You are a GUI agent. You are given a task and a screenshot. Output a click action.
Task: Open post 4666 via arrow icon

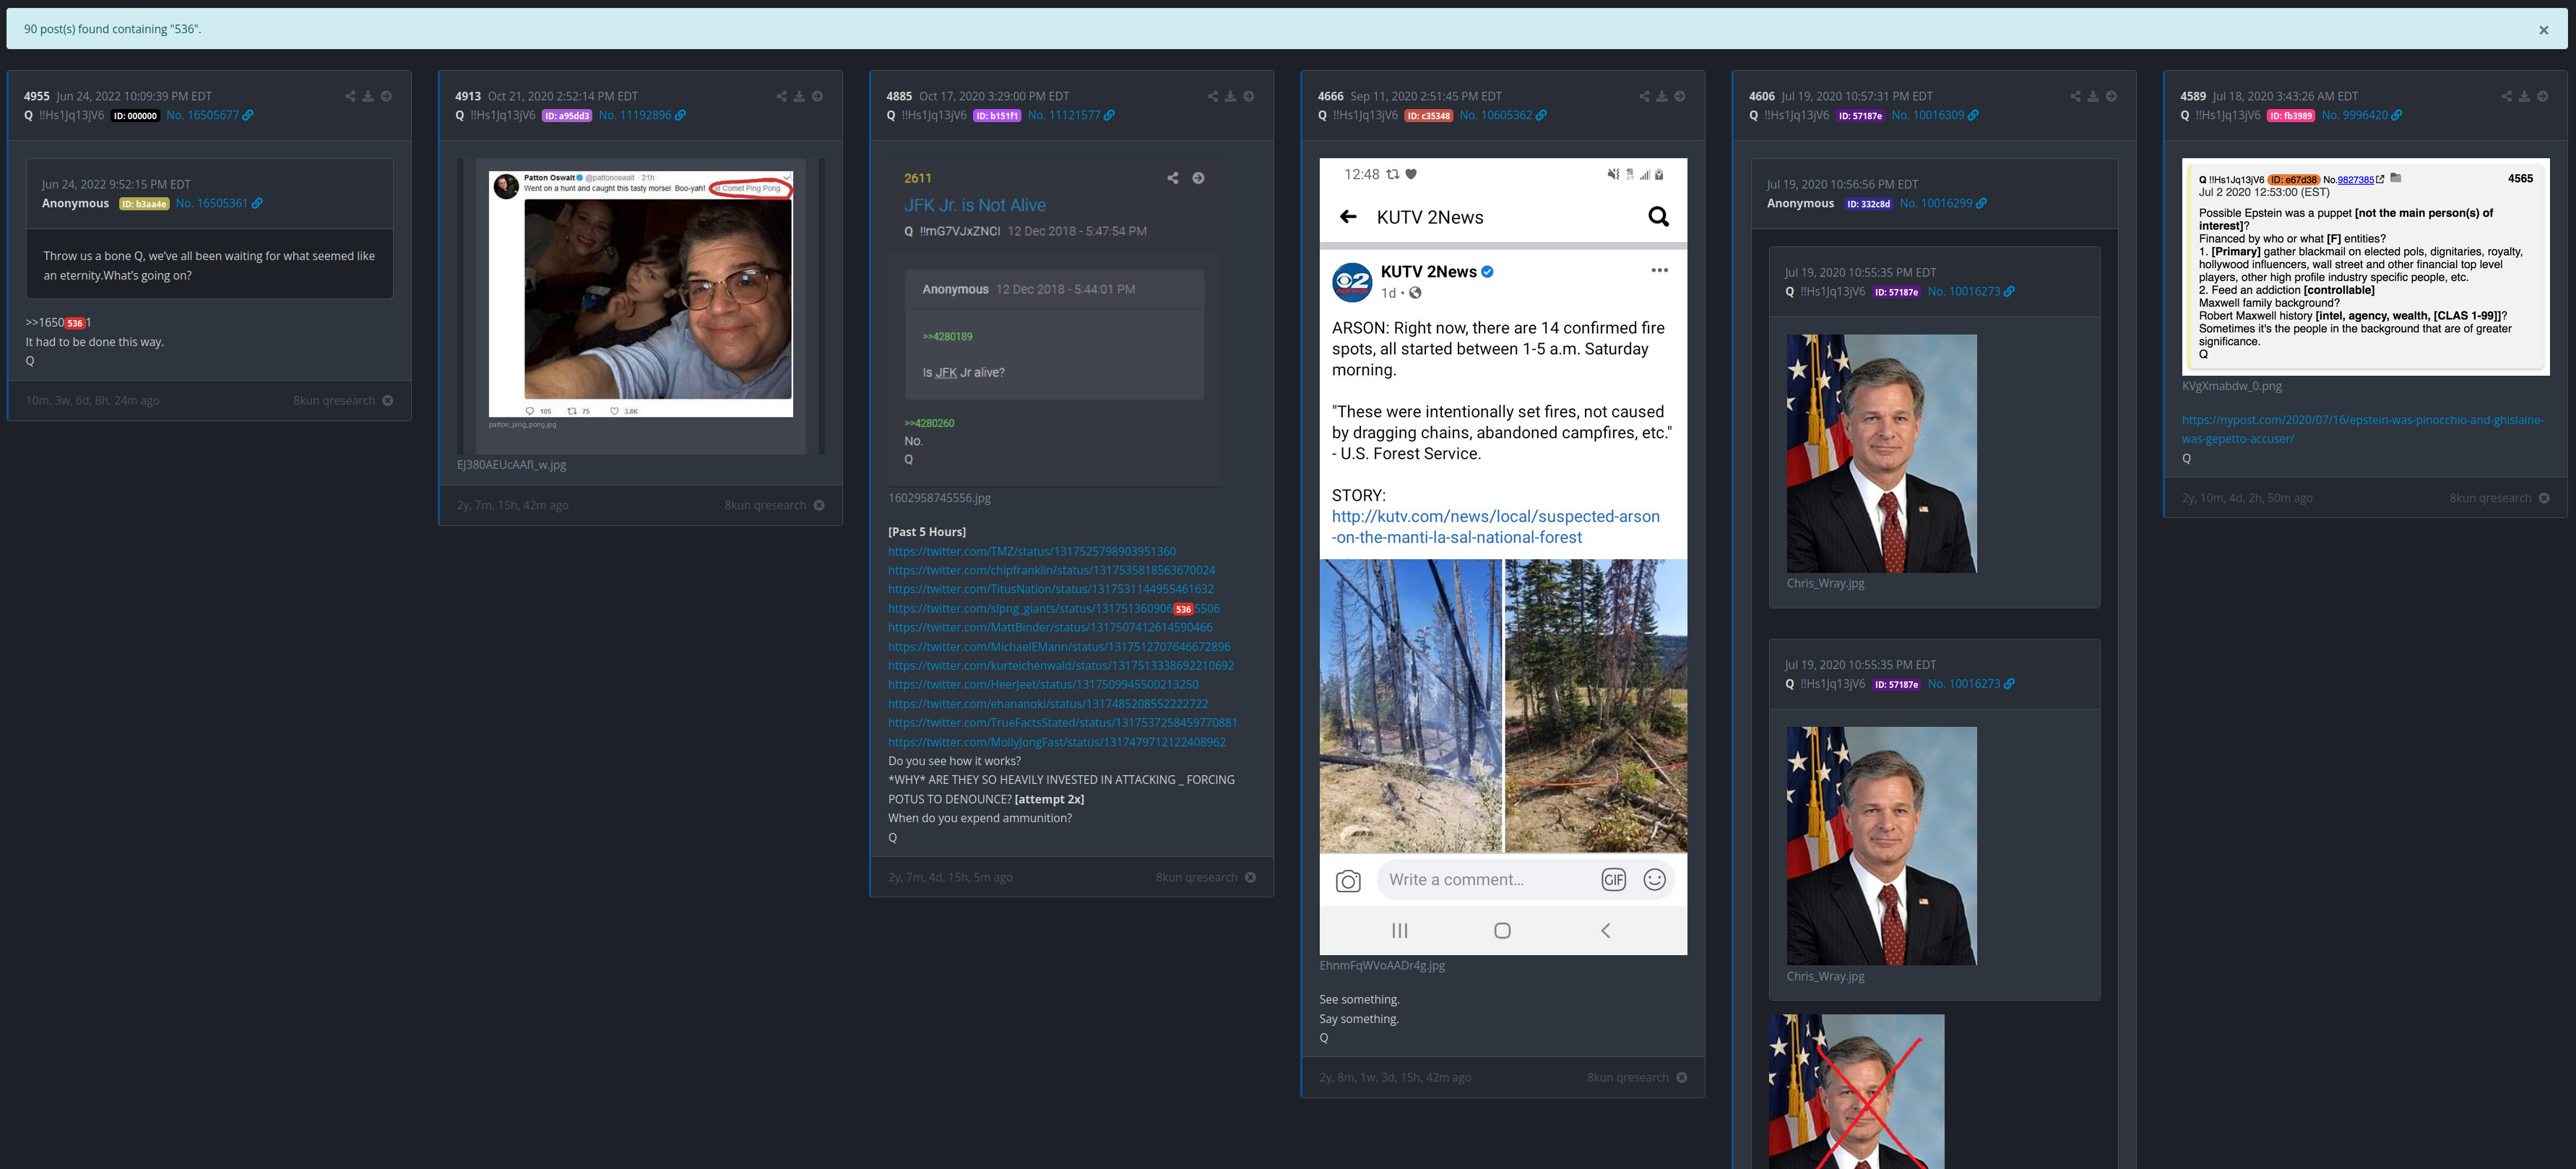(1680, 96)
